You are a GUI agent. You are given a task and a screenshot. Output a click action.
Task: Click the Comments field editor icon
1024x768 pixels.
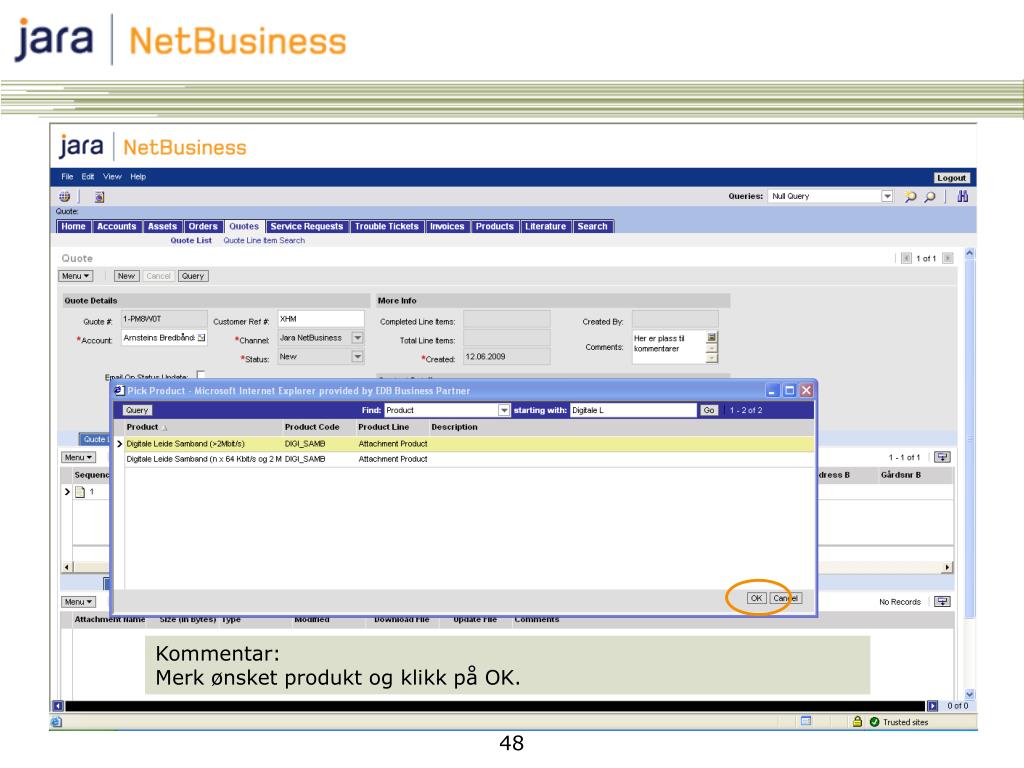(x=712, y=337)
